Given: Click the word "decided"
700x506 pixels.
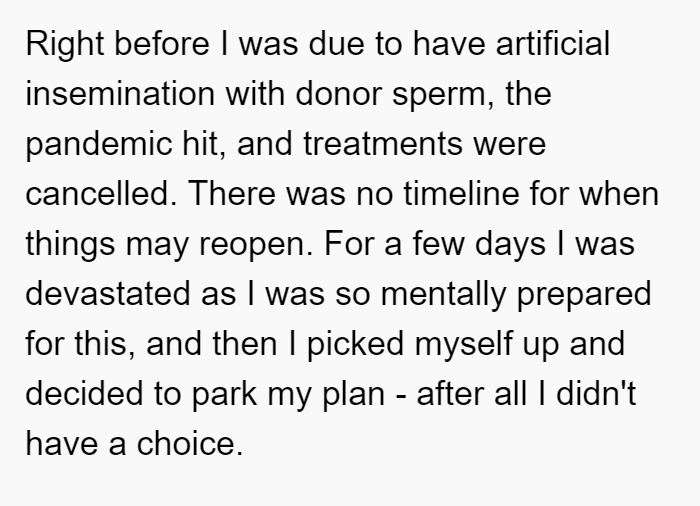Looking at the screenshot, I should pos(84,393).
